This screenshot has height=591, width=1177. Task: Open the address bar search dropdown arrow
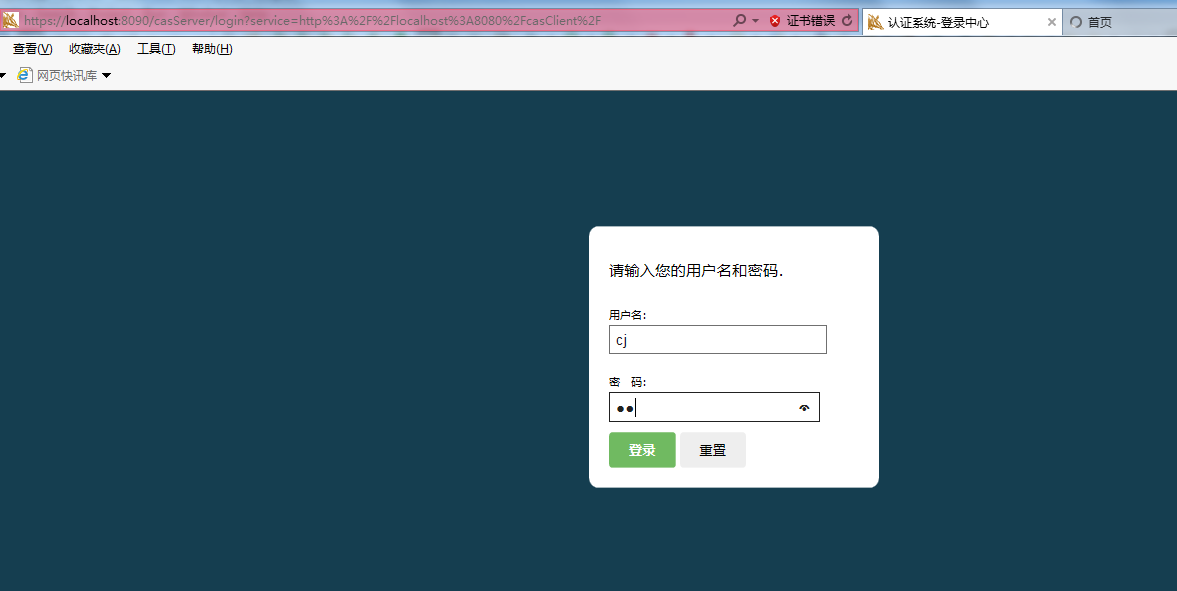[x=755, y=21]
